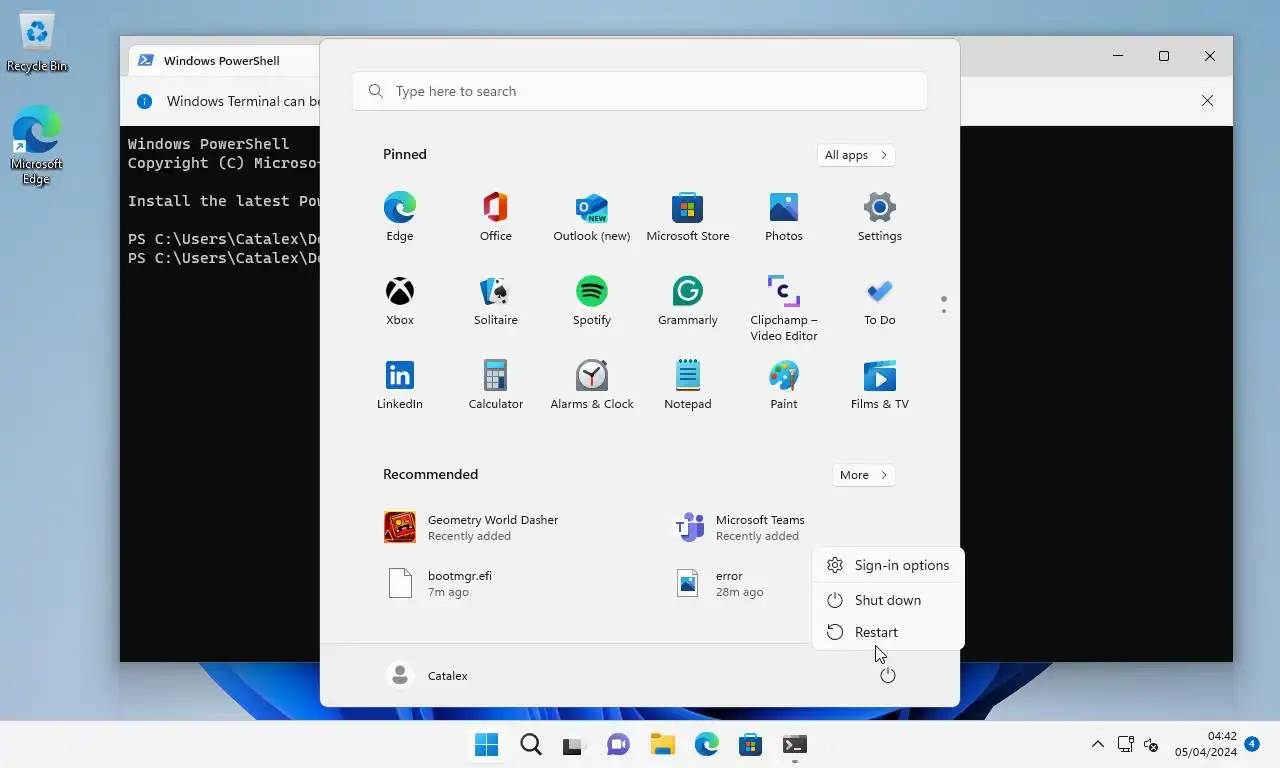
Task: Open Outlook (new) pinned app
Action: (x=592, y=216)
